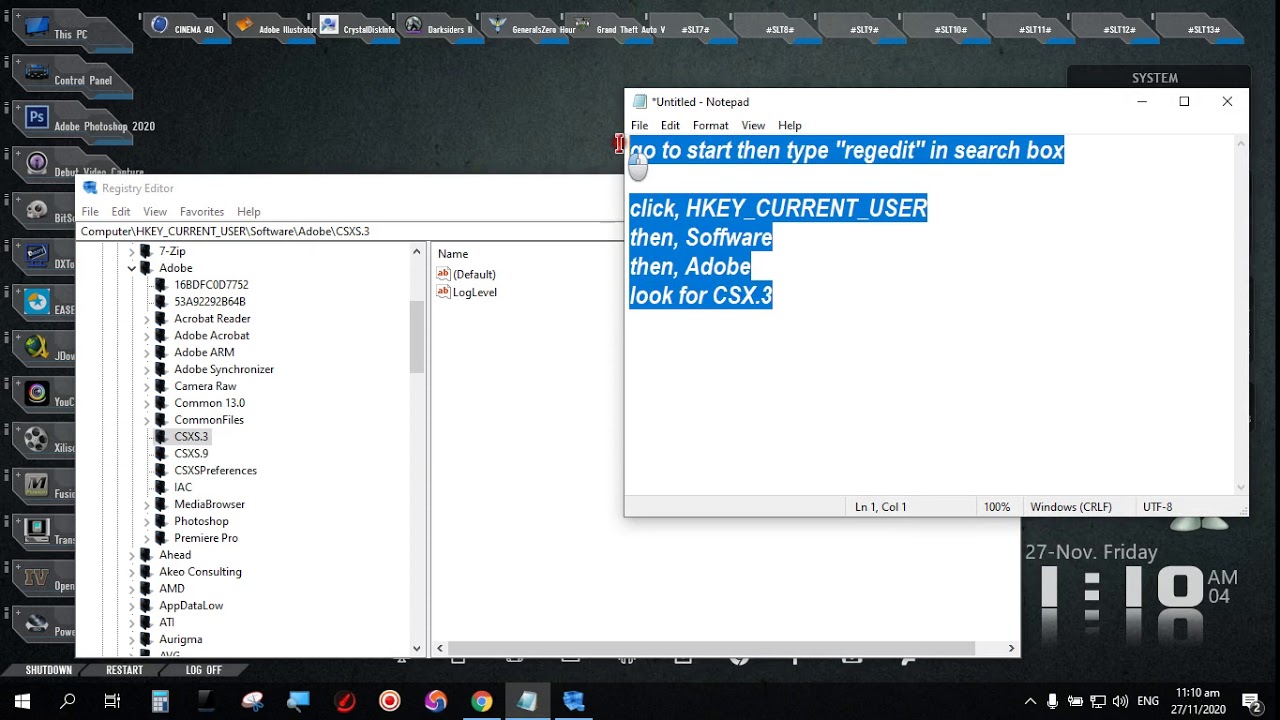Expand the MediaBrowser key
Screen dimensions: 1280x720
[x=146, y=504]
